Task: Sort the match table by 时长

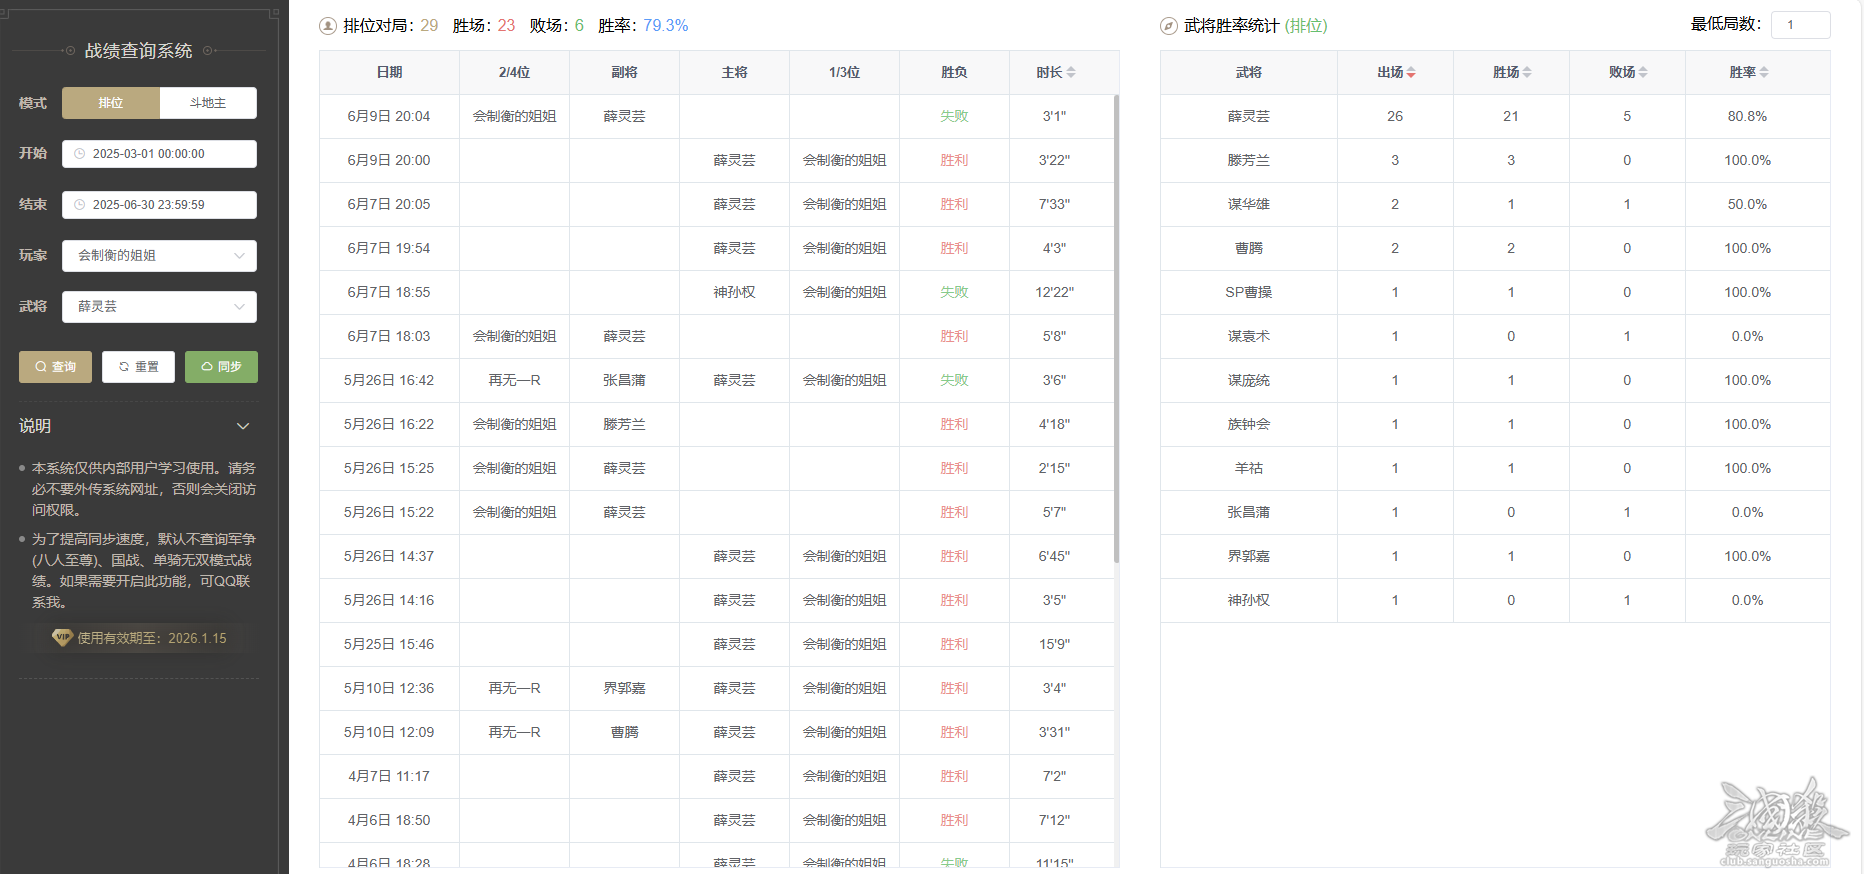Action: pos(1071,72)
